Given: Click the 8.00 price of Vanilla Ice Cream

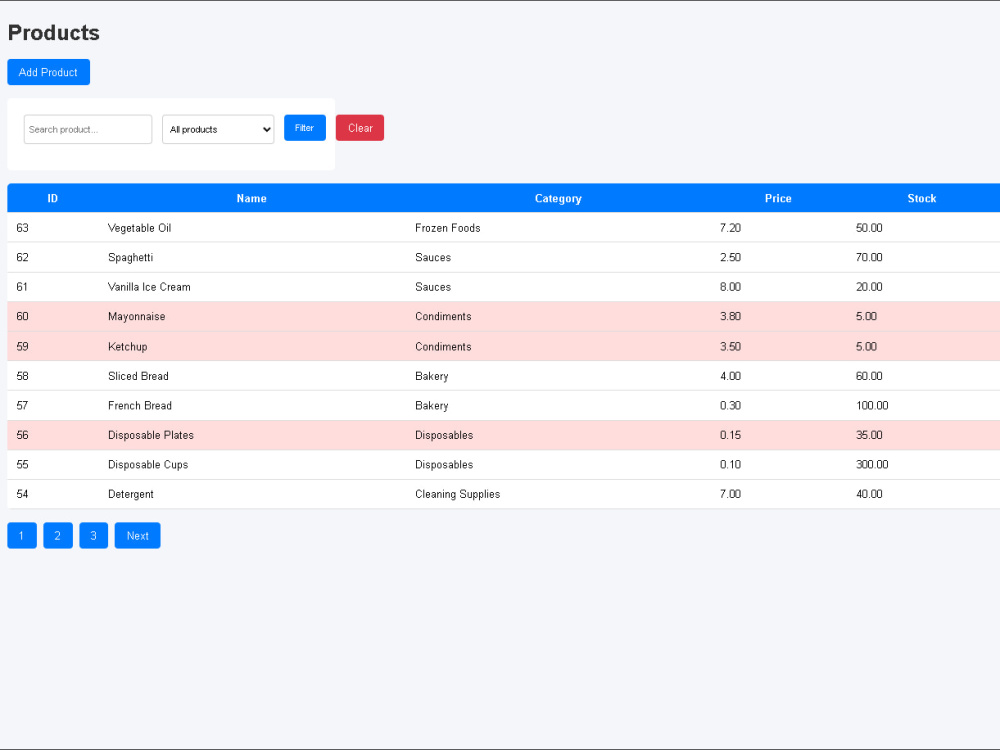Looking at the screenshot, I should click(730, 287).
